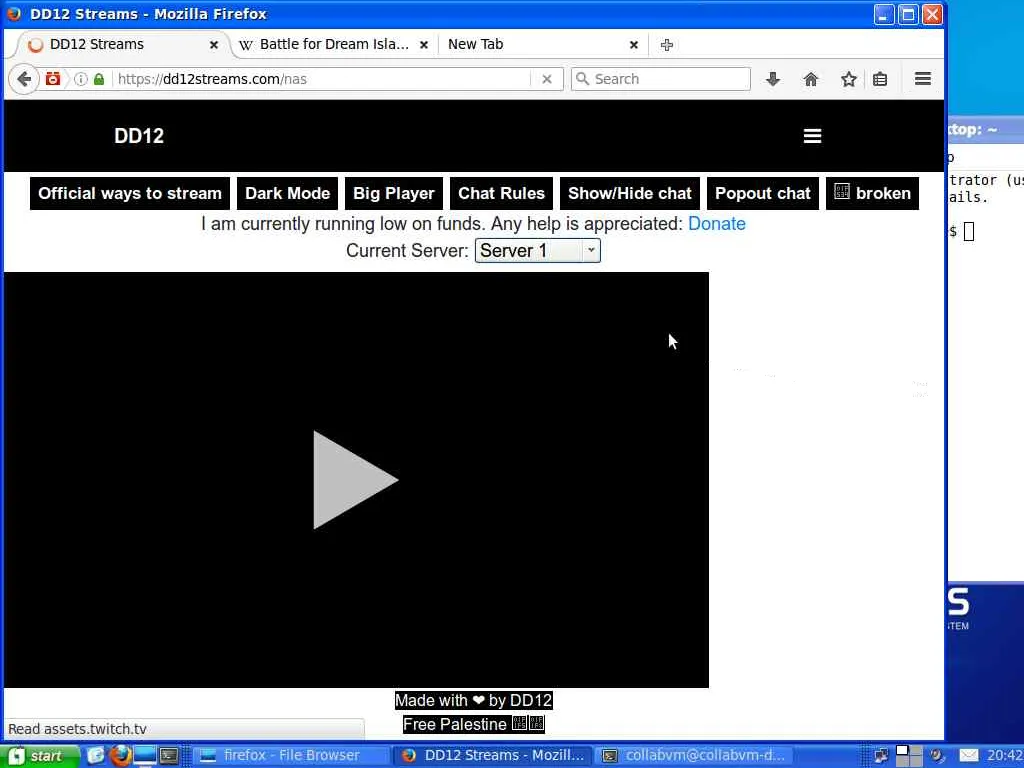Image resolution: width=1024 pixels, height=768 pixels.
Task: Toggle Show/Hide chat
Action: 630,193
